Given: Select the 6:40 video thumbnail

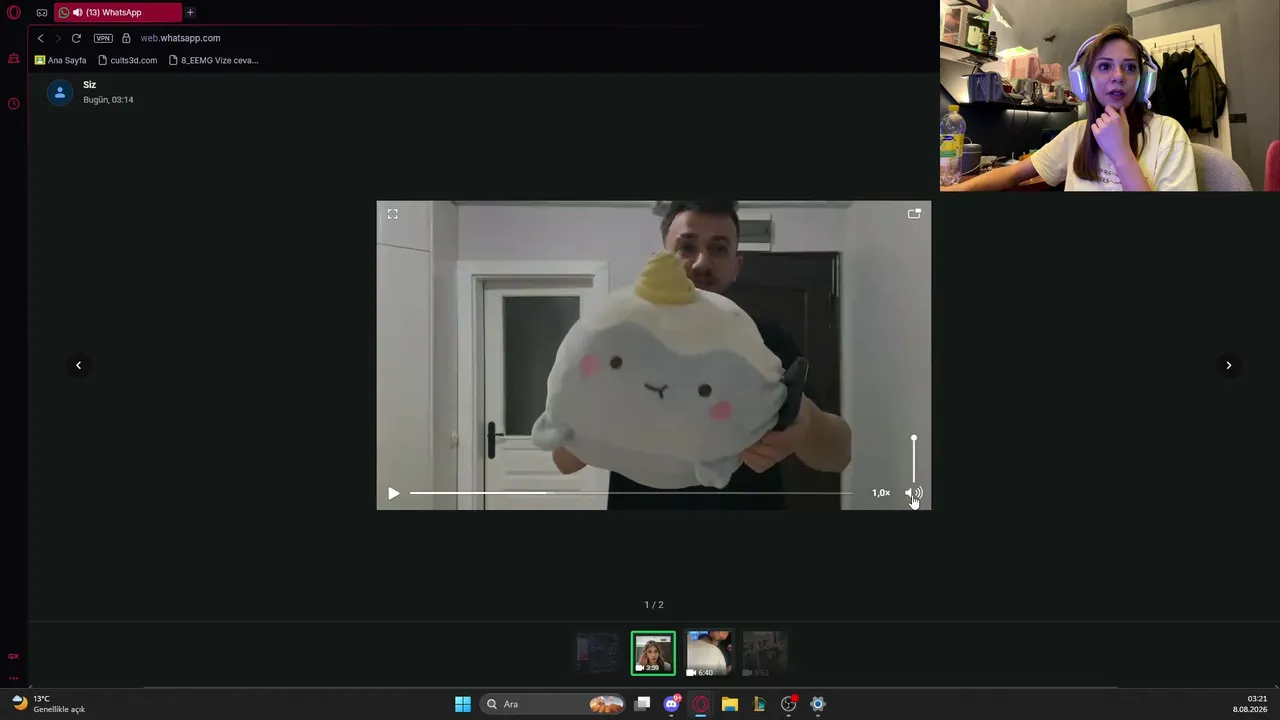Looking at the screenshot, I should click(x=709, y=653).
